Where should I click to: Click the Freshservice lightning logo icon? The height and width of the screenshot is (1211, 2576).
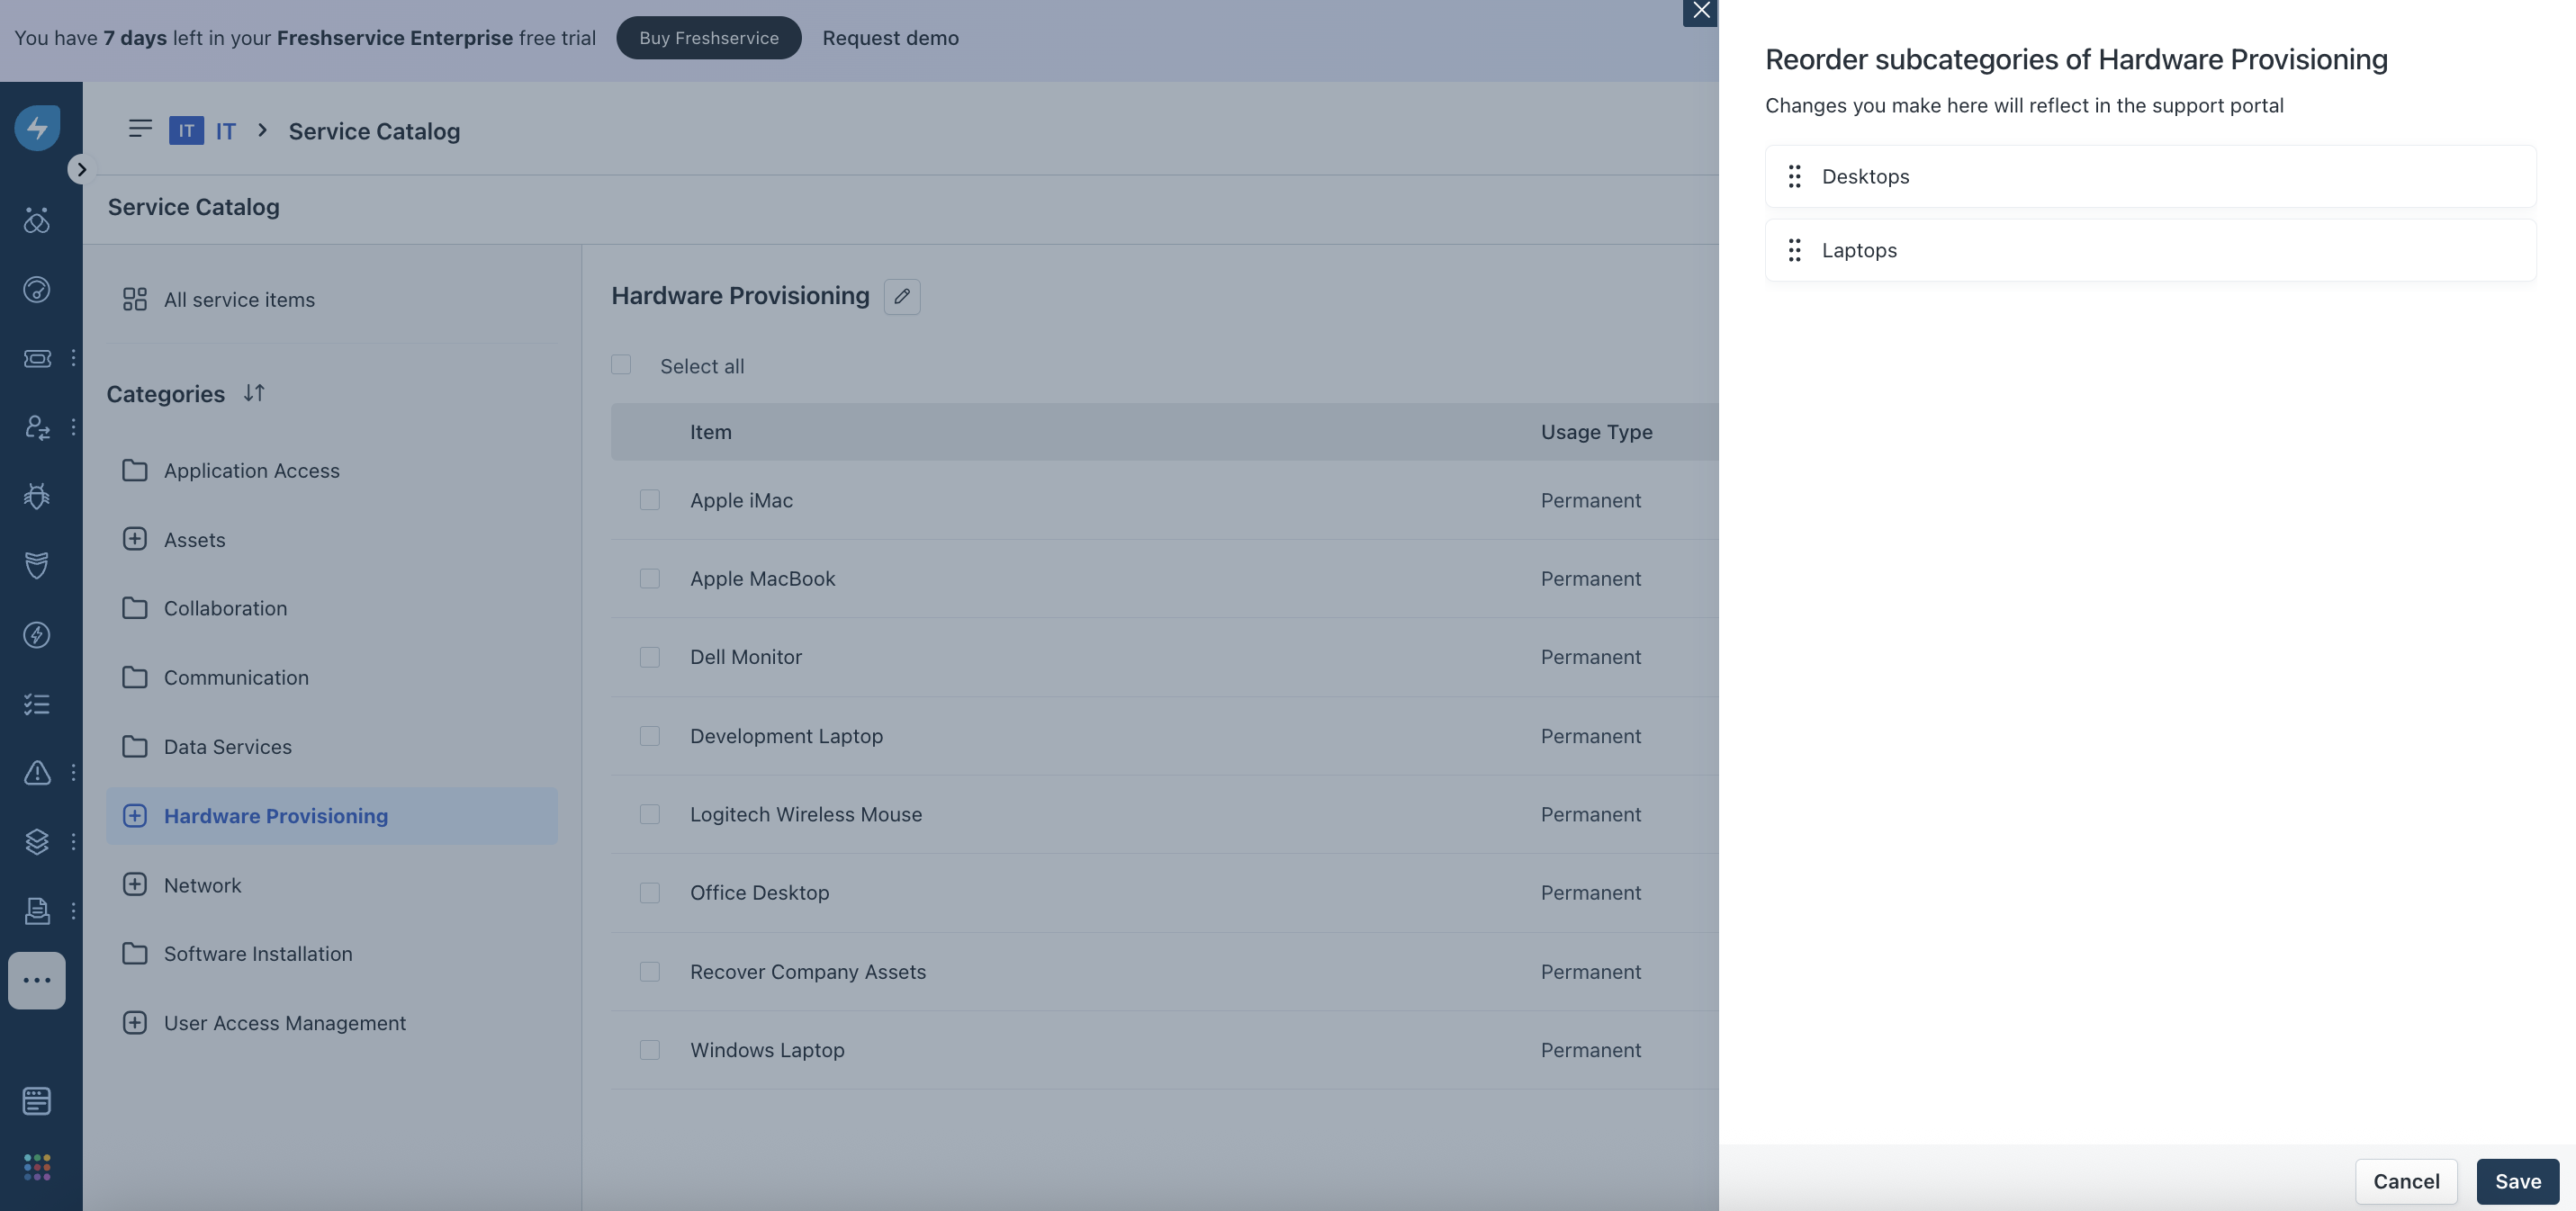click(37, 128)
